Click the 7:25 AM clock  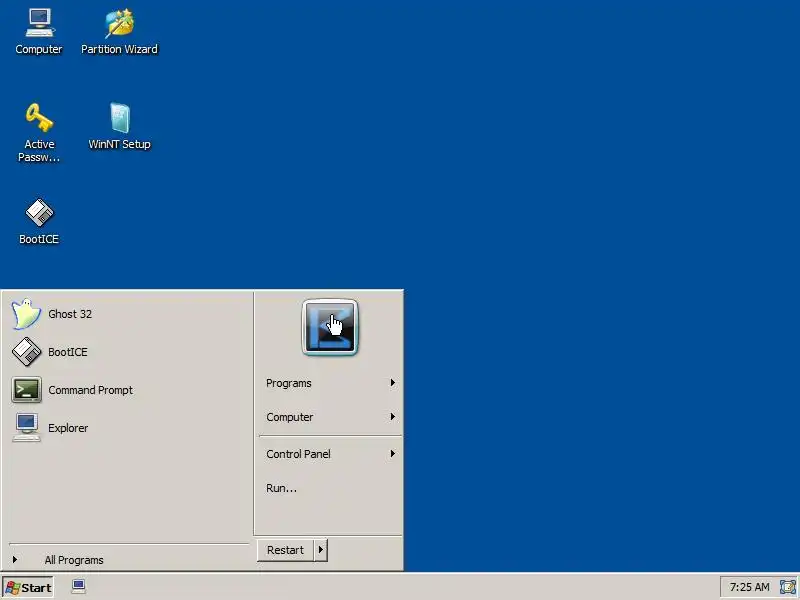click(749, 587)
